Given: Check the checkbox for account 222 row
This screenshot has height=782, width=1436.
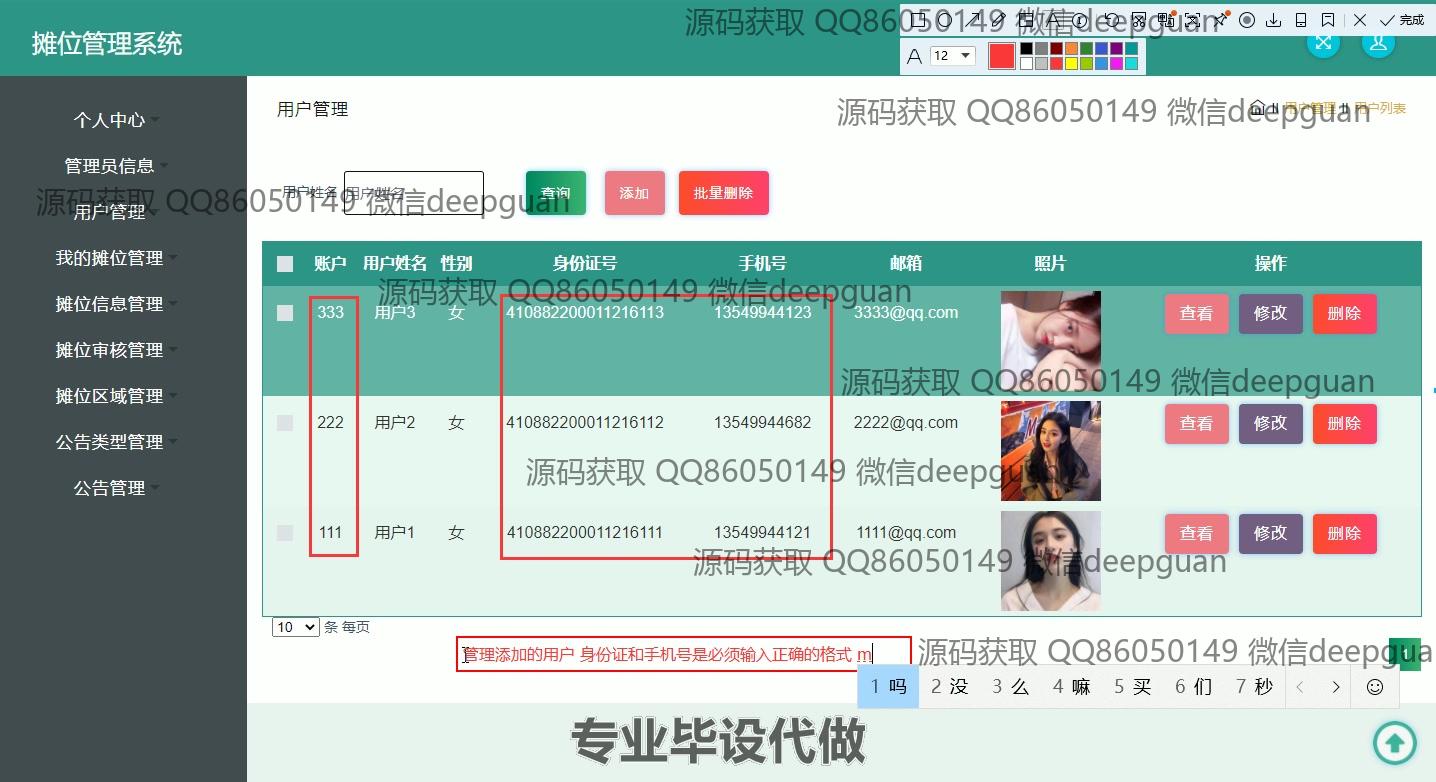Looking at the screenshot, I should point(285,423).
